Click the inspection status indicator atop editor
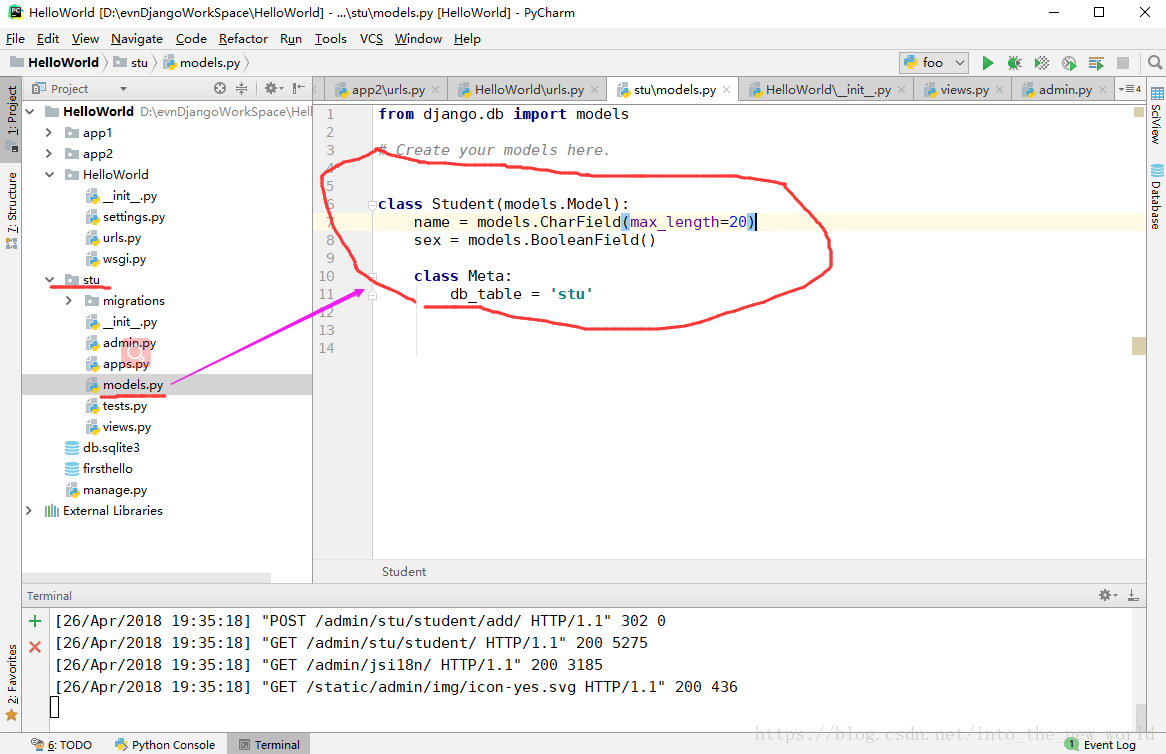 (1138, 112)
